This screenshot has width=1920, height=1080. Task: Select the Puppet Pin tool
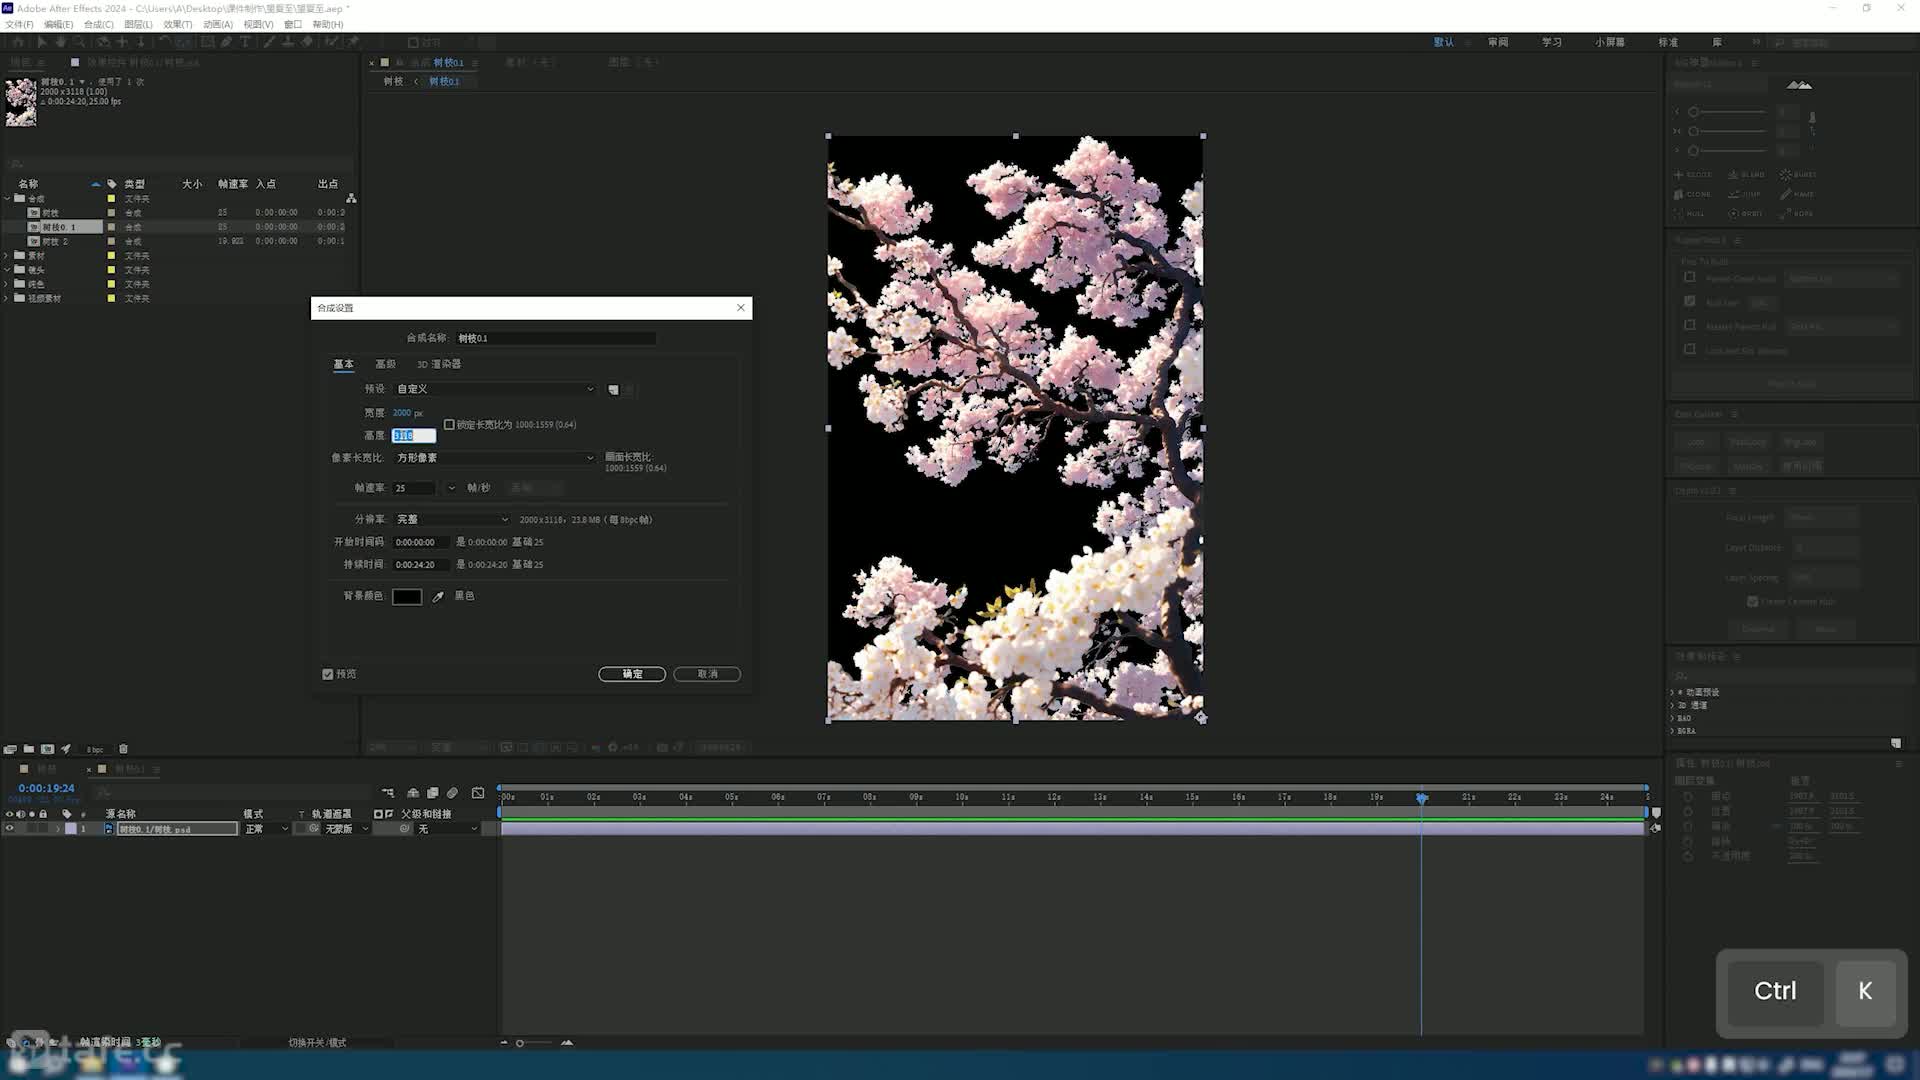pyautogui.click(x=352, y=42)
